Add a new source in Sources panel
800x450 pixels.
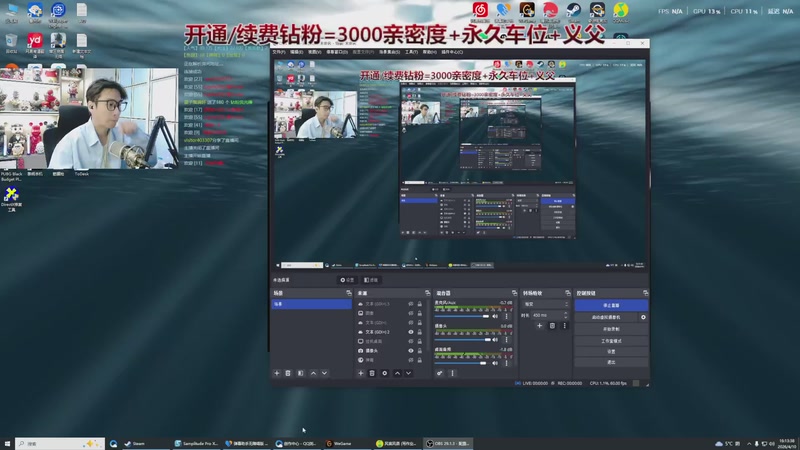point(361,373)
